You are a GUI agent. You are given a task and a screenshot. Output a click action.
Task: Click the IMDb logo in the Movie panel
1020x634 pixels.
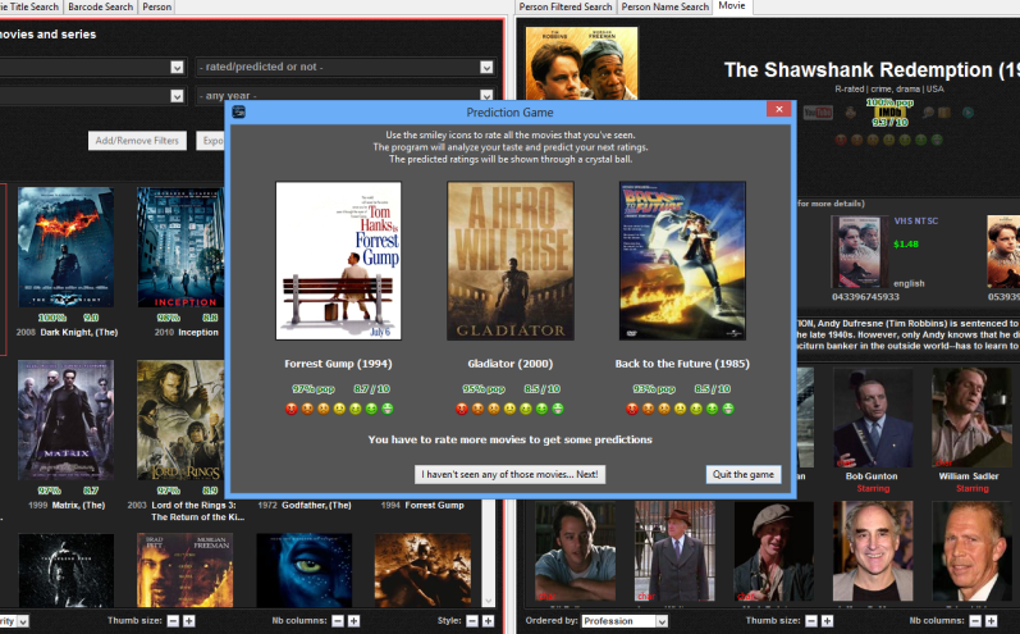point(889,112)
